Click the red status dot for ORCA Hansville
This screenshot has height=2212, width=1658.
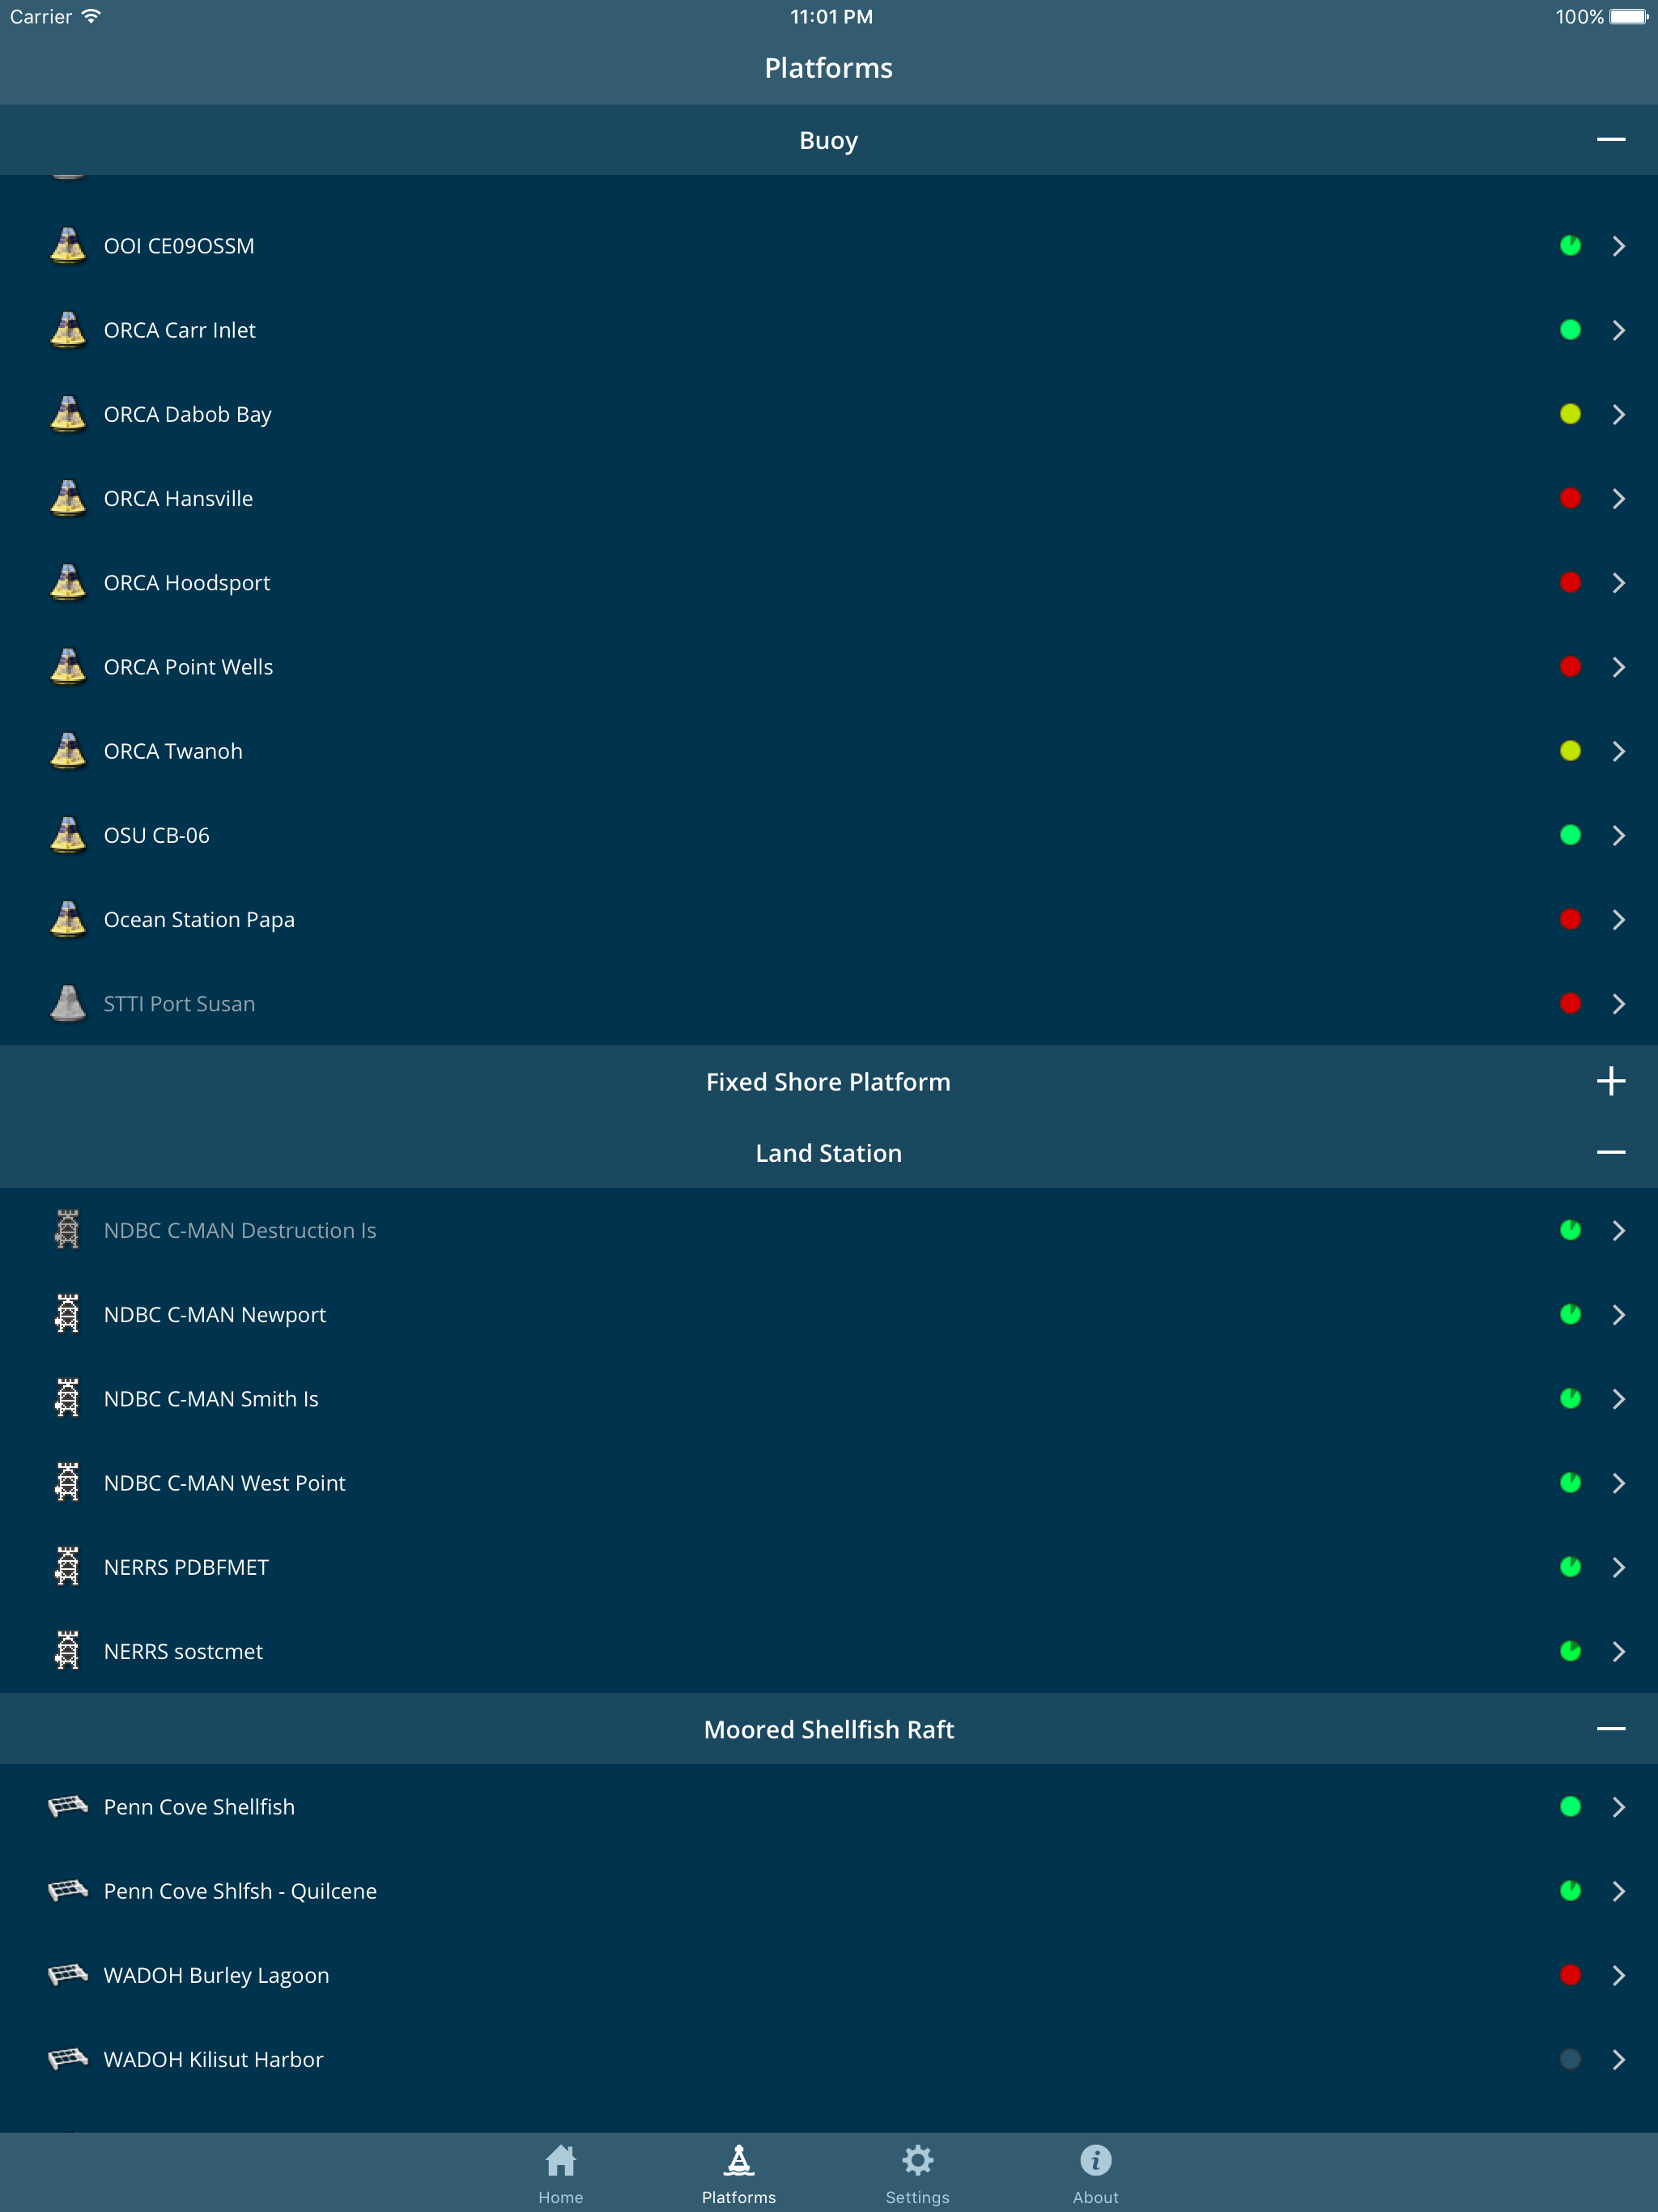(x=1570, y=498)
